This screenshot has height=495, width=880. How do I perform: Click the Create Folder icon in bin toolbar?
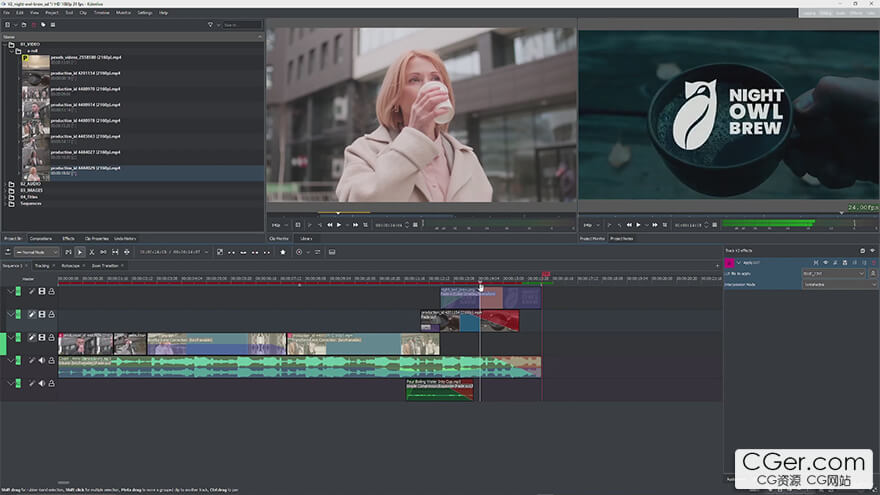pyautogui.click(x=24, y=25)
